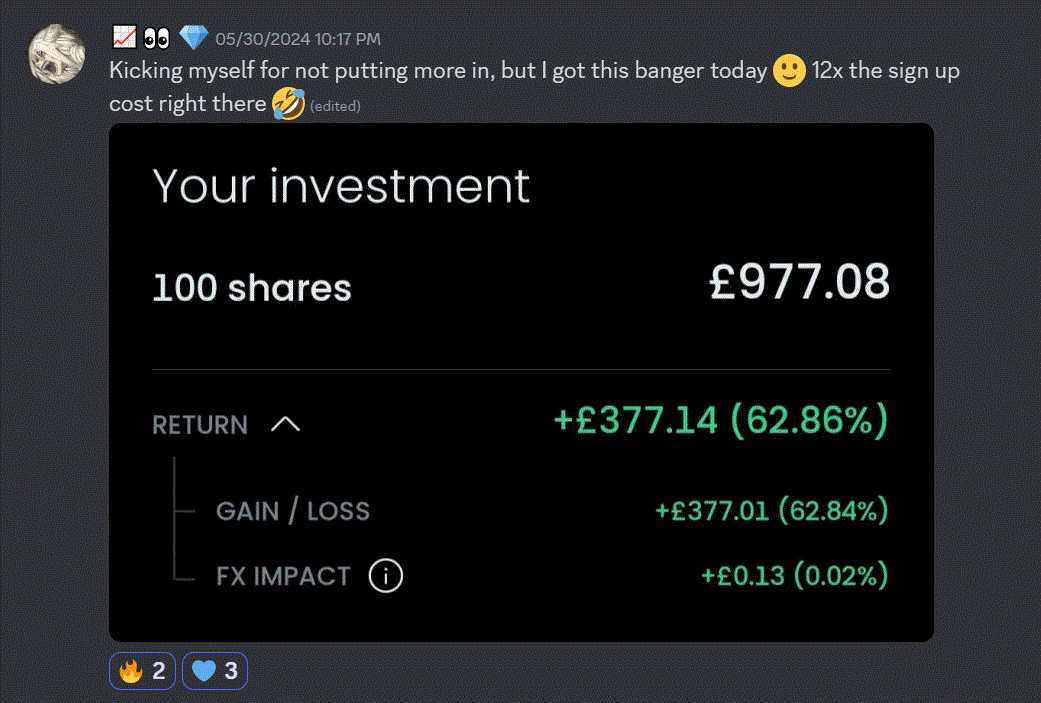This screenshot has width=1041, height=703.
Task: Click the £977.08 investment value
Action: pos(798,283)
